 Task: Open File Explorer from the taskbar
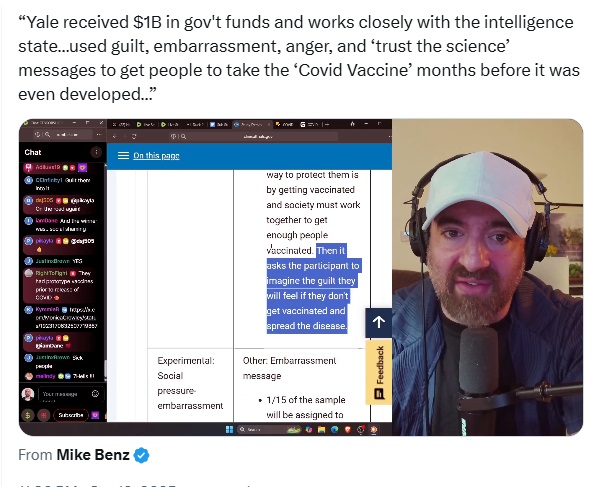tap(321, 430)
